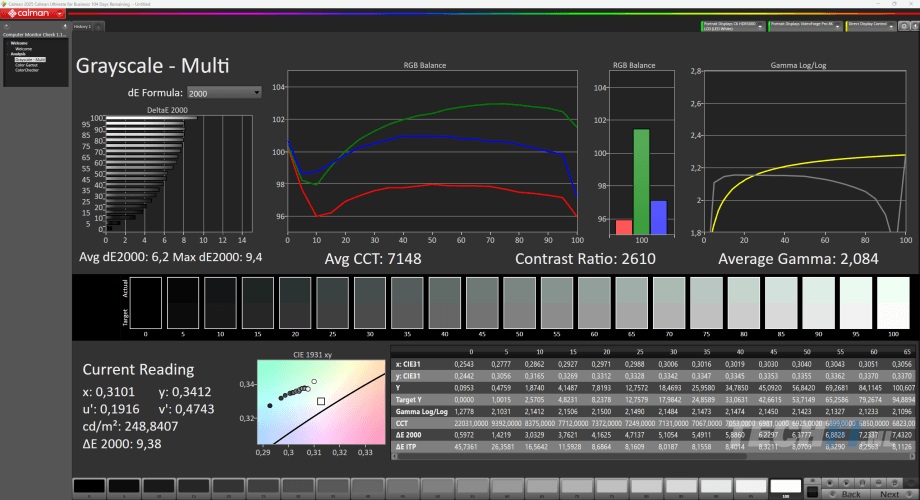
Task: Click the 'Computer Monitor Check 1.1...' workflow title
Action: [35, 35]
